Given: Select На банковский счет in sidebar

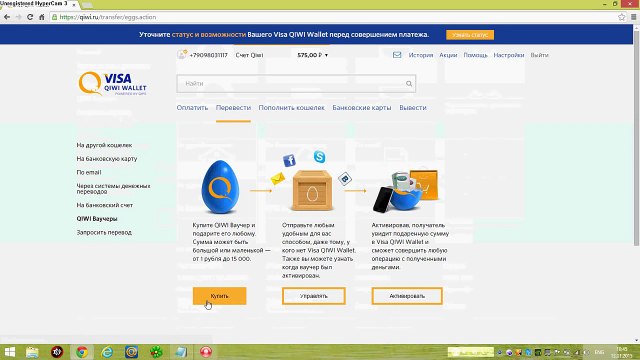Looking at the screenshot, I should pos(104,205).
